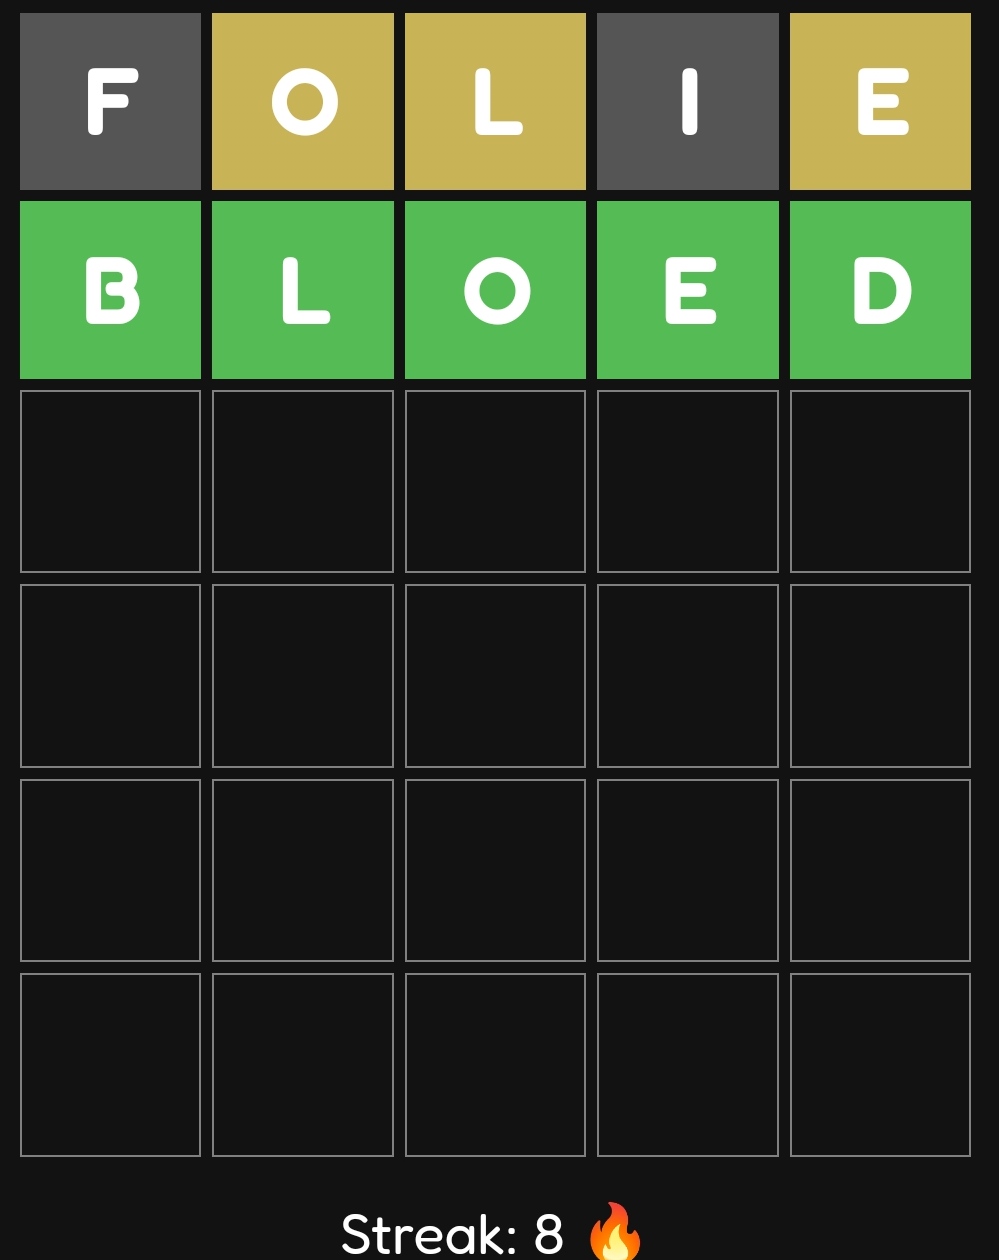The height and width of the screenshot is (1260, 999).
Task: Select first empty tile in bottom row
Action: [110, 1065]
